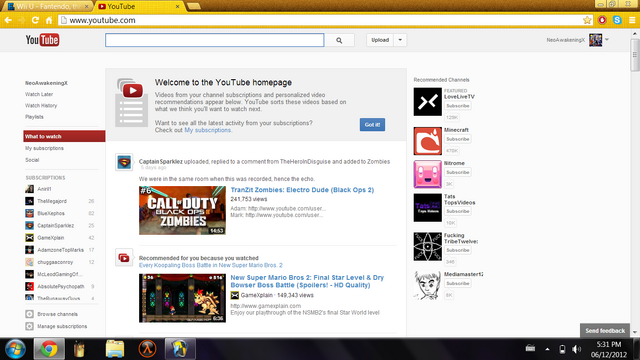Dismiss the welcome box with Got it!
640x360 pixels.
[372, 125]
